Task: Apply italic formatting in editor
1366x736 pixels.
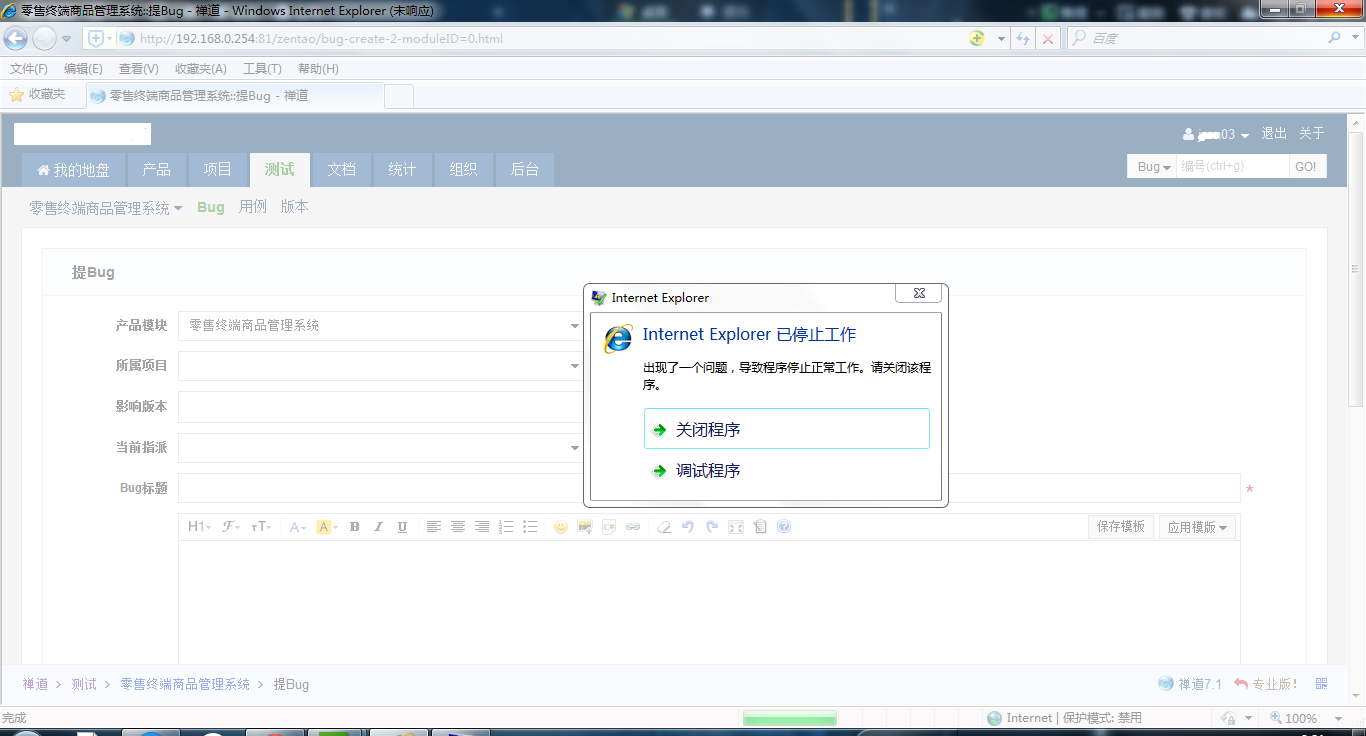Action: click(378, 527)
